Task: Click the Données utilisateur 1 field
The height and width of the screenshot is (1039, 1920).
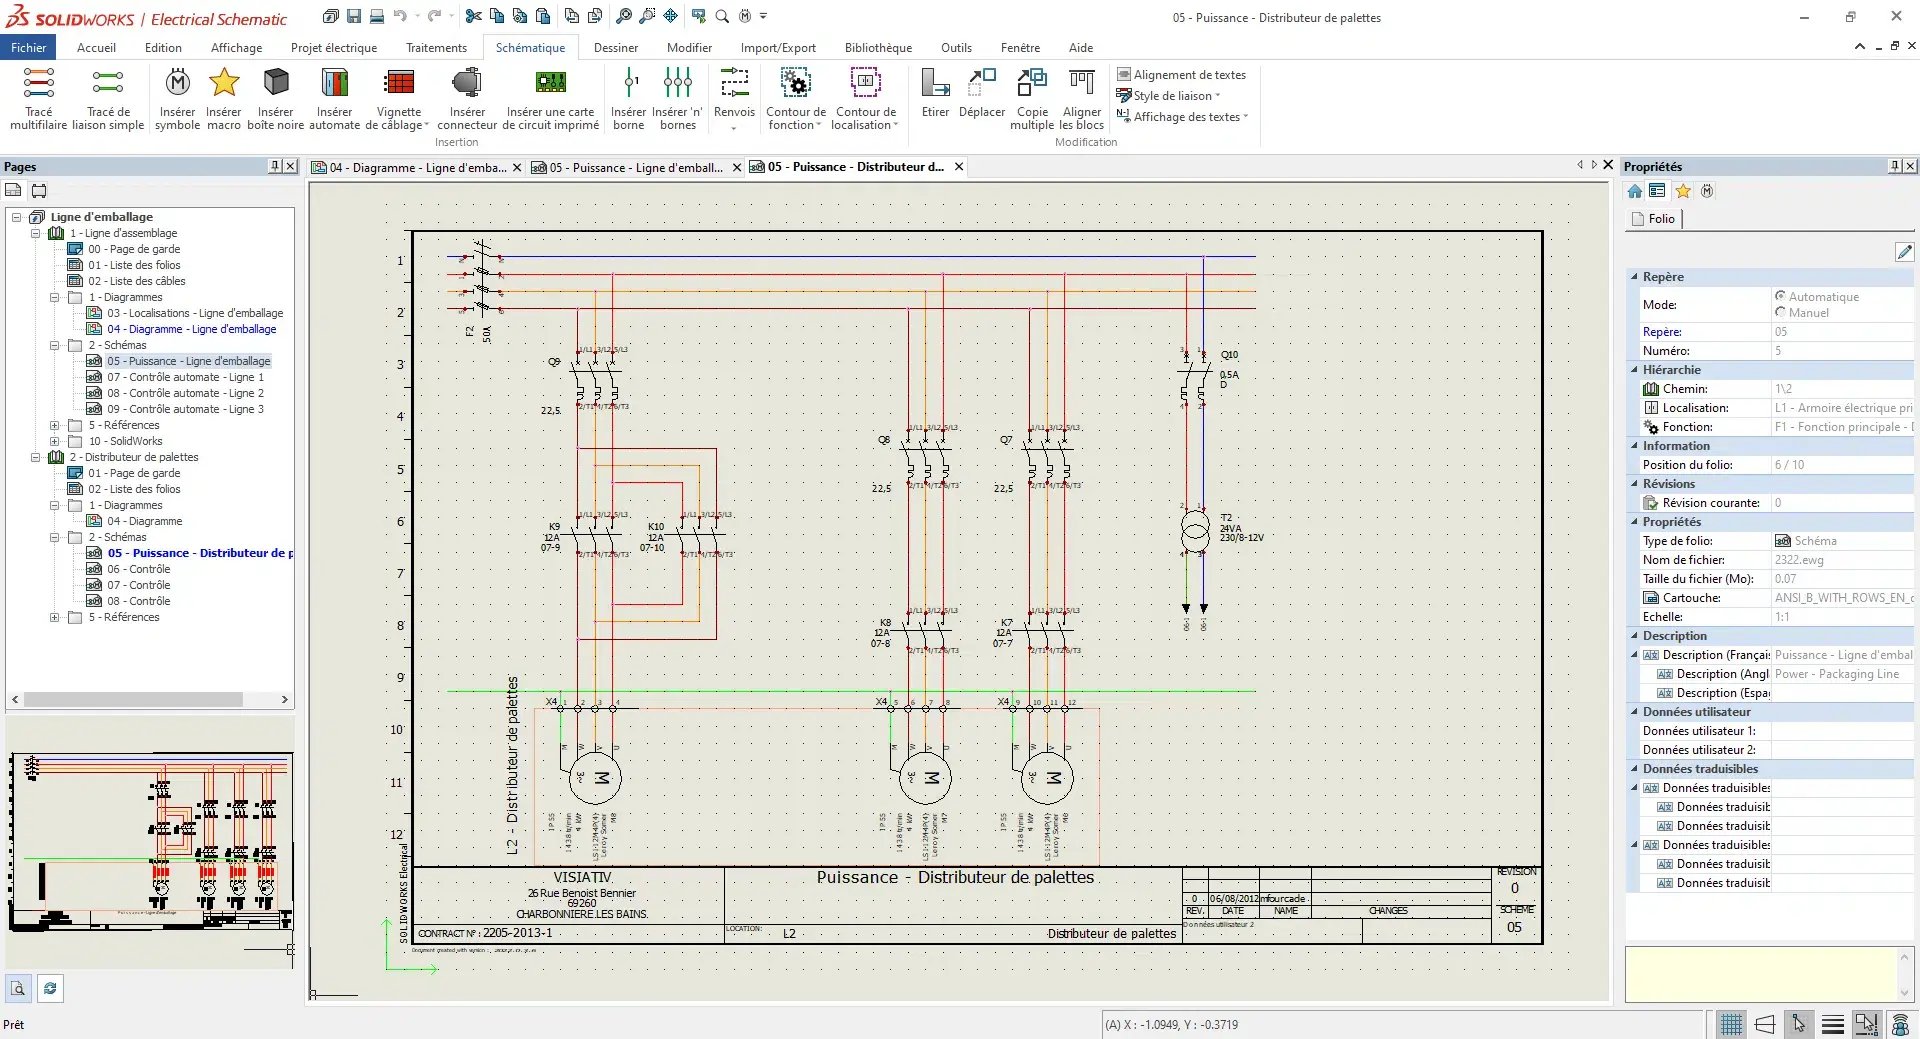Action: pos(1842,731)
